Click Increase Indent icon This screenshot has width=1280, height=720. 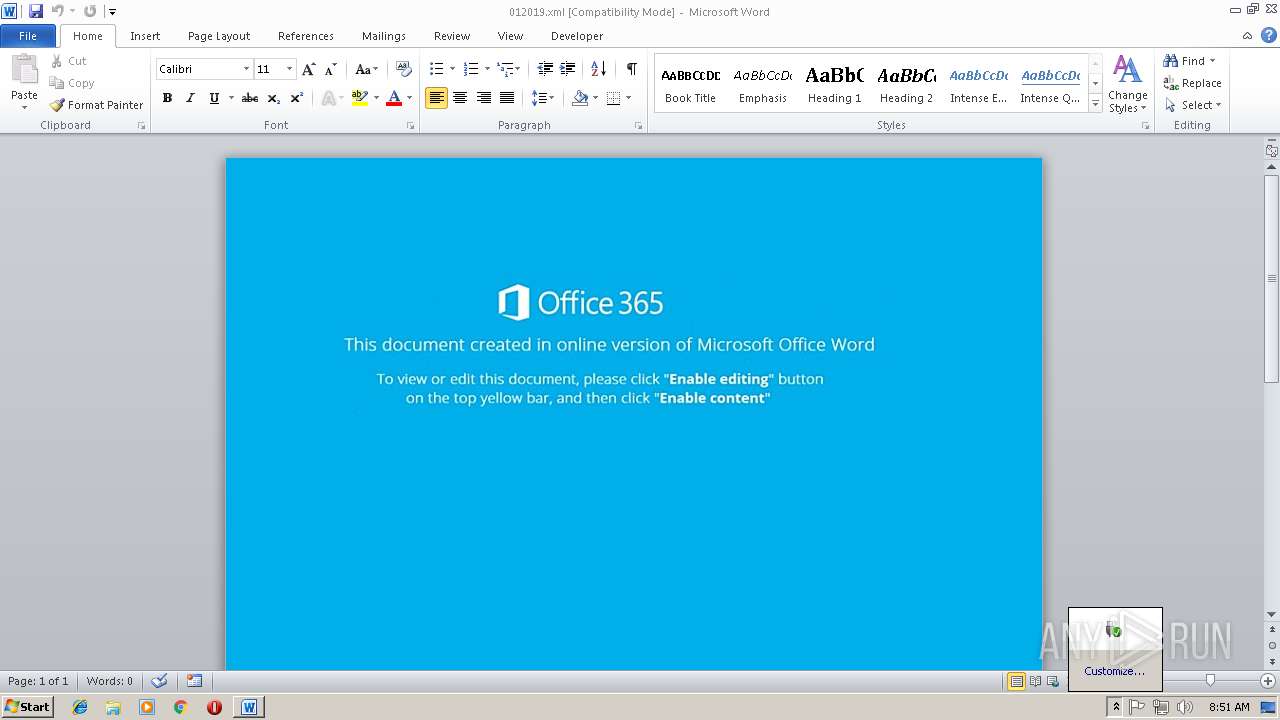[x=567, y=69]
